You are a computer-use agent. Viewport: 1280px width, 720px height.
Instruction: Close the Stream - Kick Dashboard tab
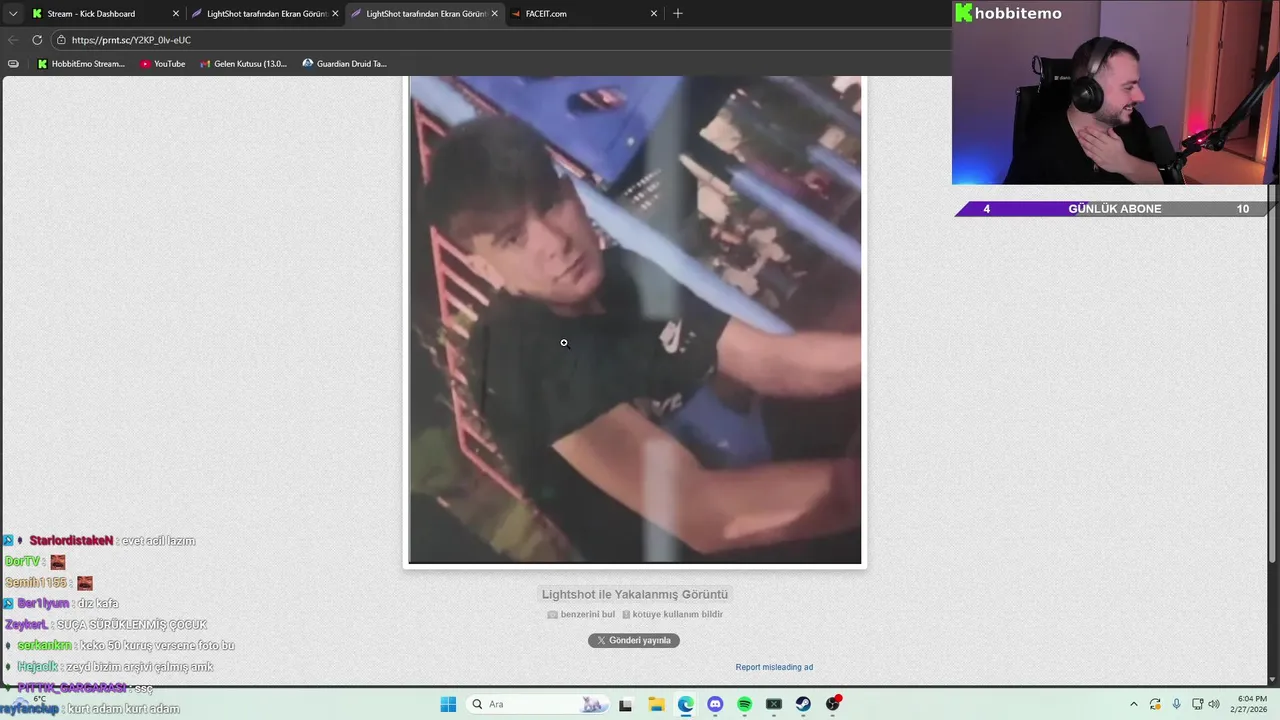coord(176,14)
